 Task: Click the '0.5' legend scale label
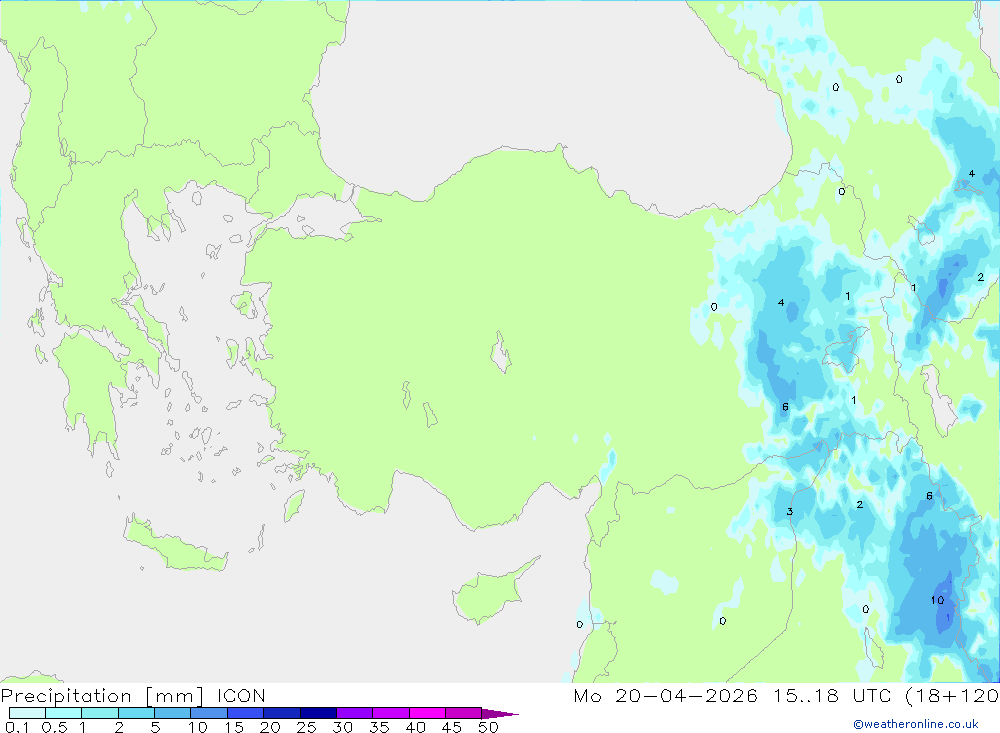(54, 727)
